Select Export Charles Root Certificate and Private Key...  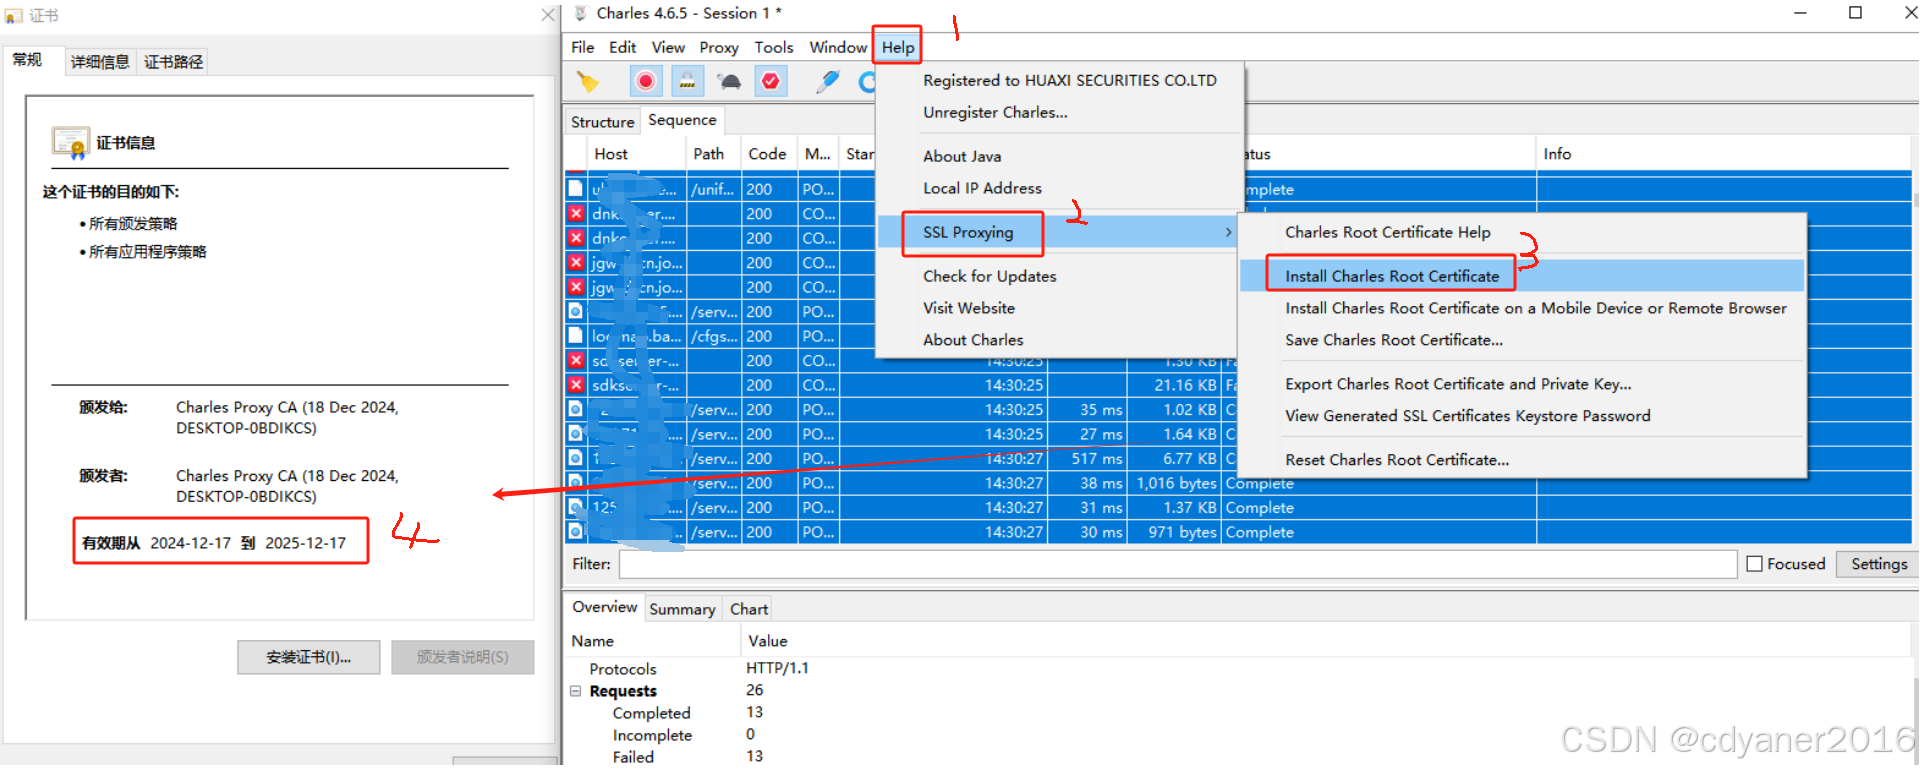(1458, 384)
